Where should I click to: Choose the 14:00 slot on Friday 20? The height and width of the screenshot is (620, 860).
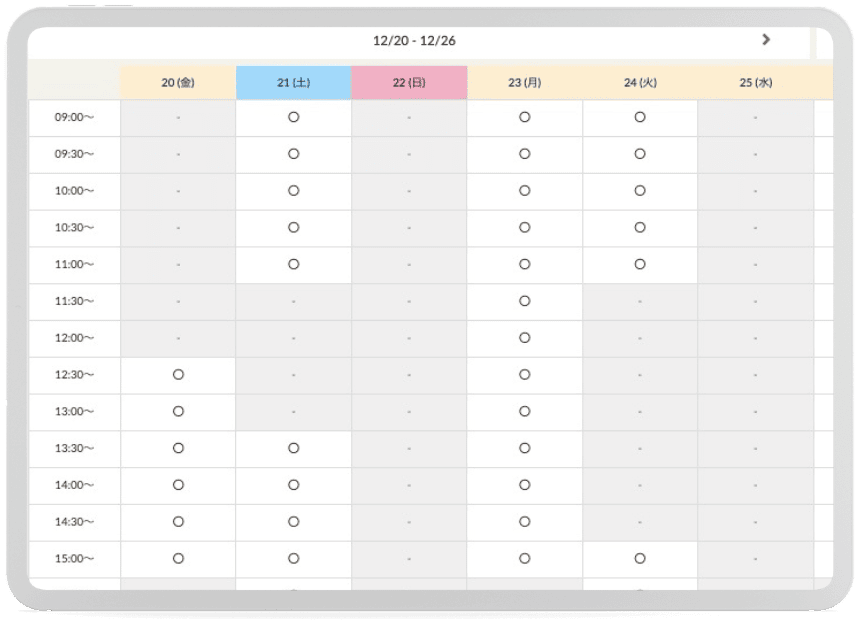(x=178, y=485)
